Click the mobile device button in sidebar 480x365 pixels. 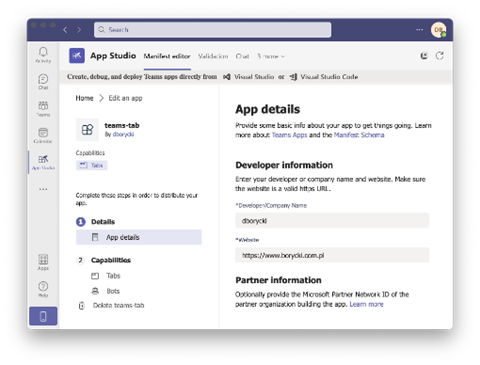click(43, 316)
